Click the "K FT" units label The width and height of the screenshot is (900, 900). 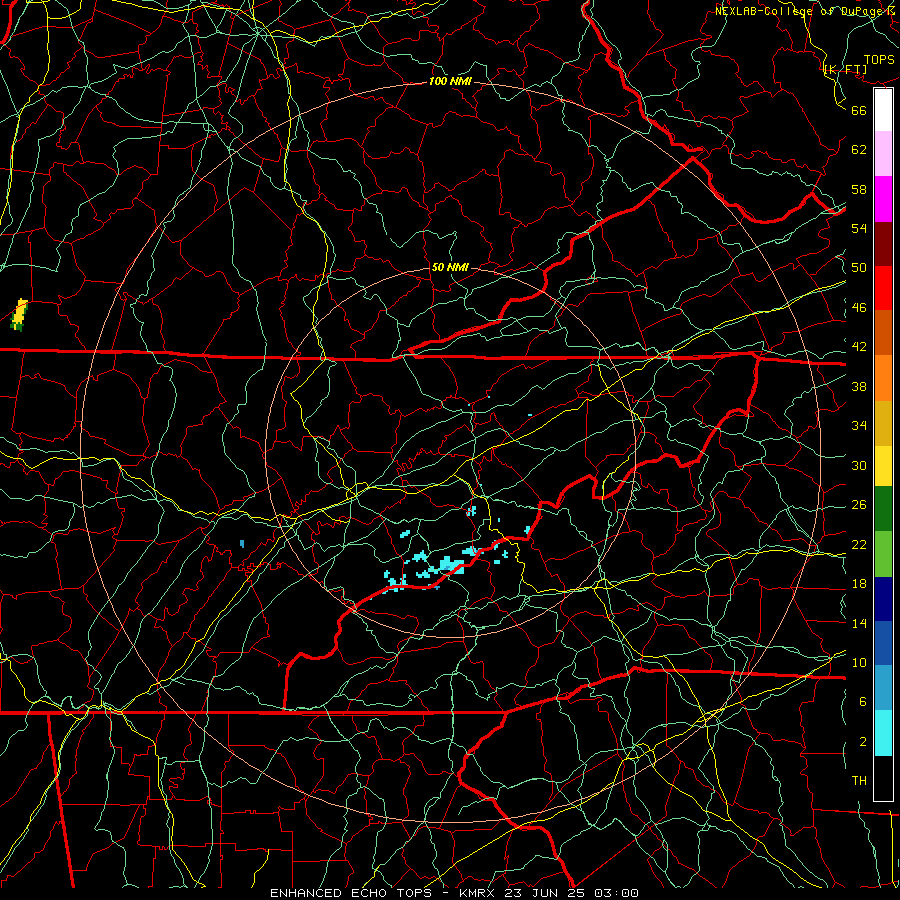(x=845, y=69)
